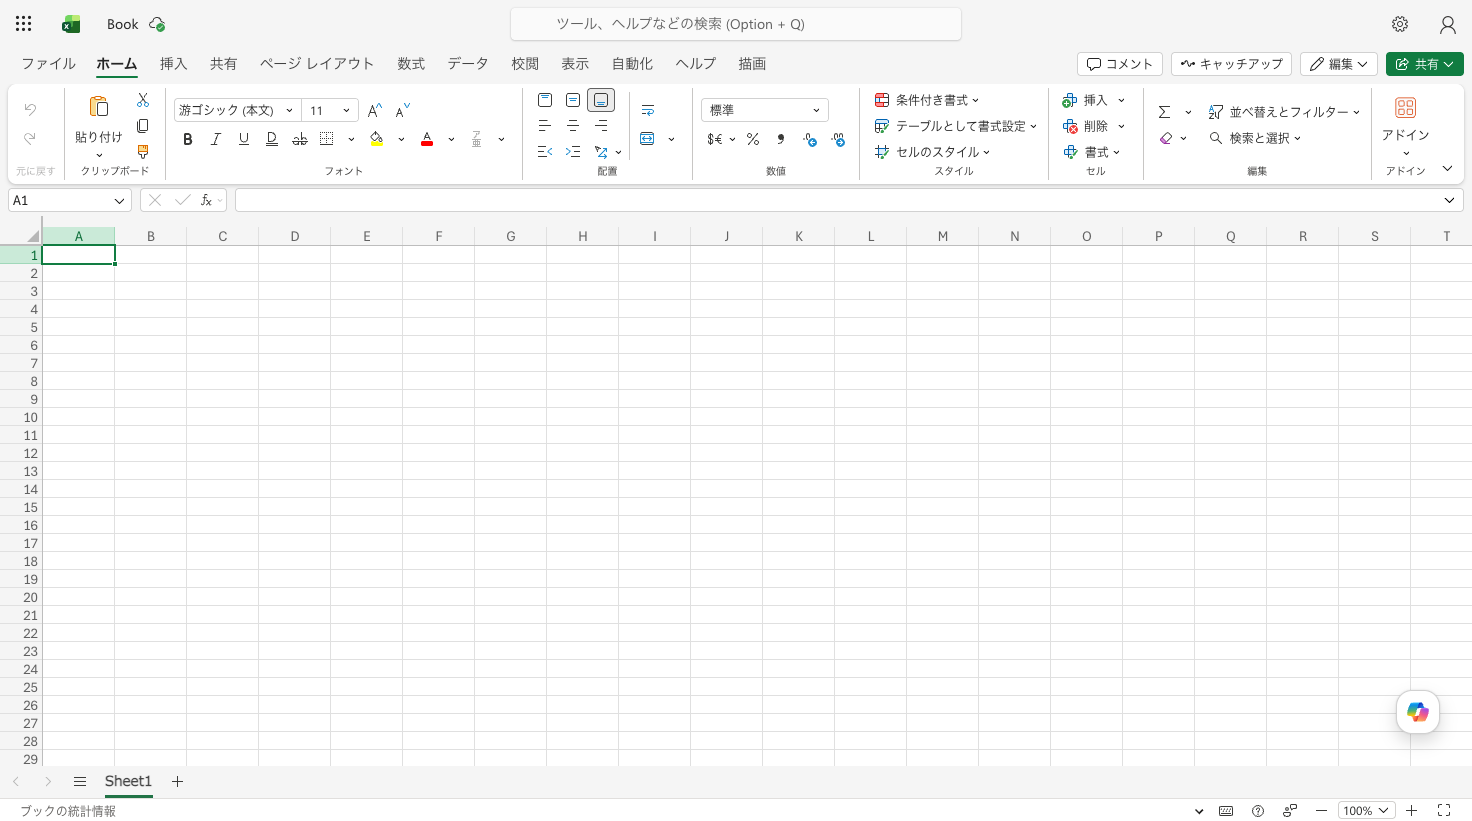Toggle italic formatting

[215, 139]
